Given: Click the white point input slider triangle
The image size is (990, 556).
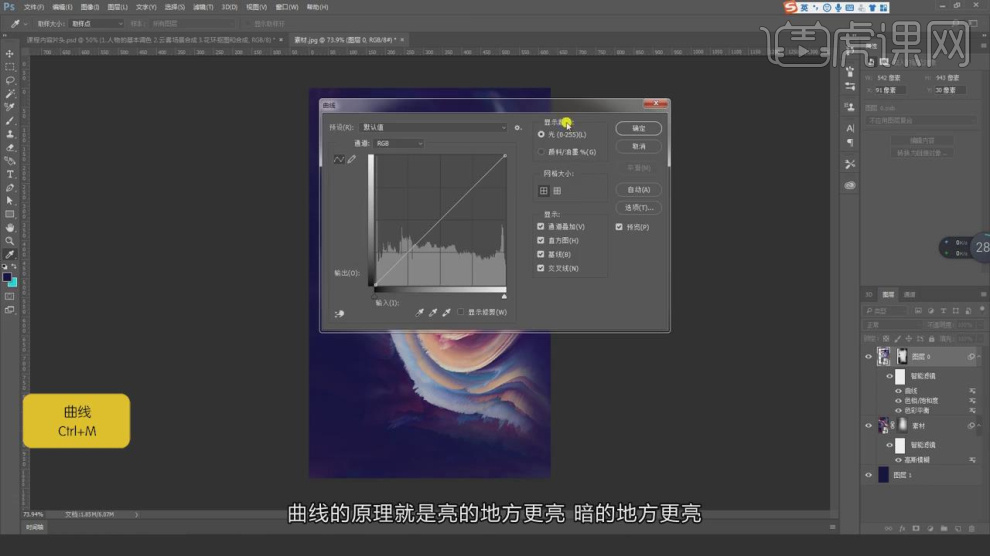Looking at the screenshot, I should (x=504, y=296).
